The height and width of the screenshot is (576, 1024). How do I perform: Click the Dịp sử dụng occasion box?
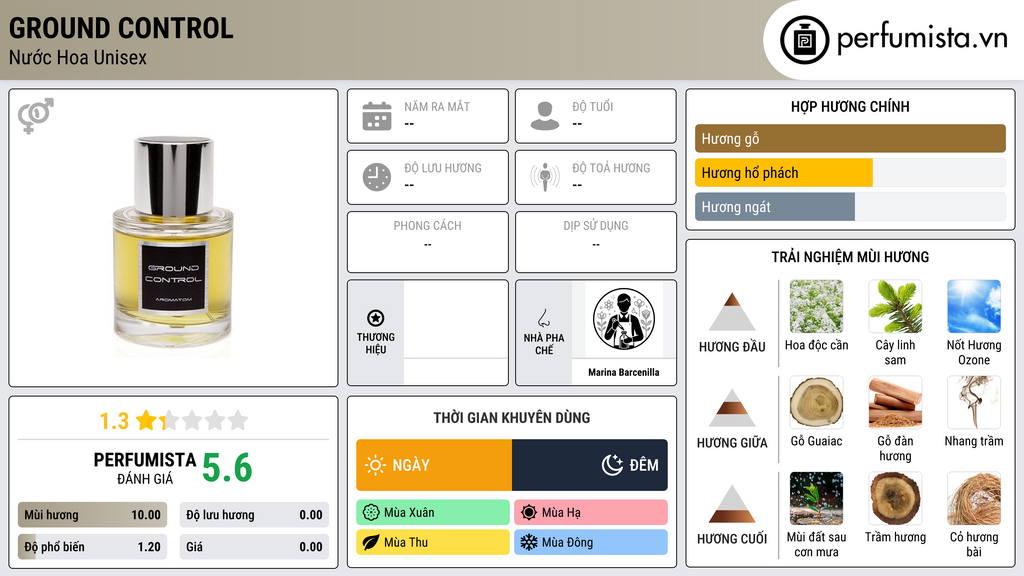pos(596,242)
